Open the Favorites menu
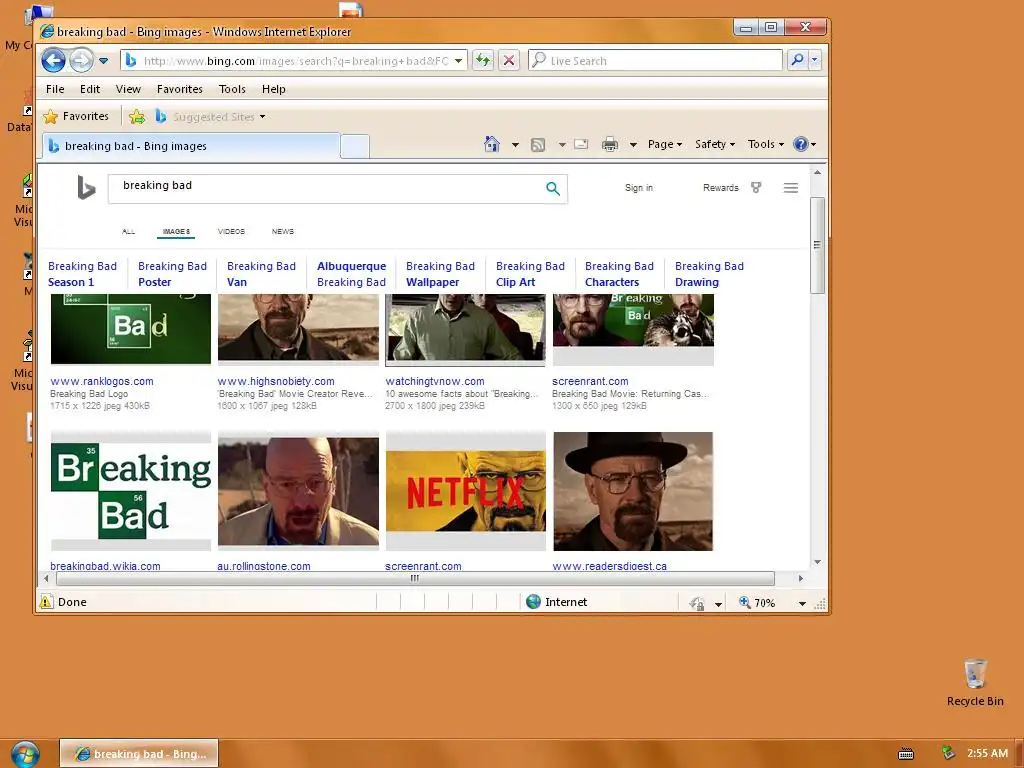 (x=180, y=89)
